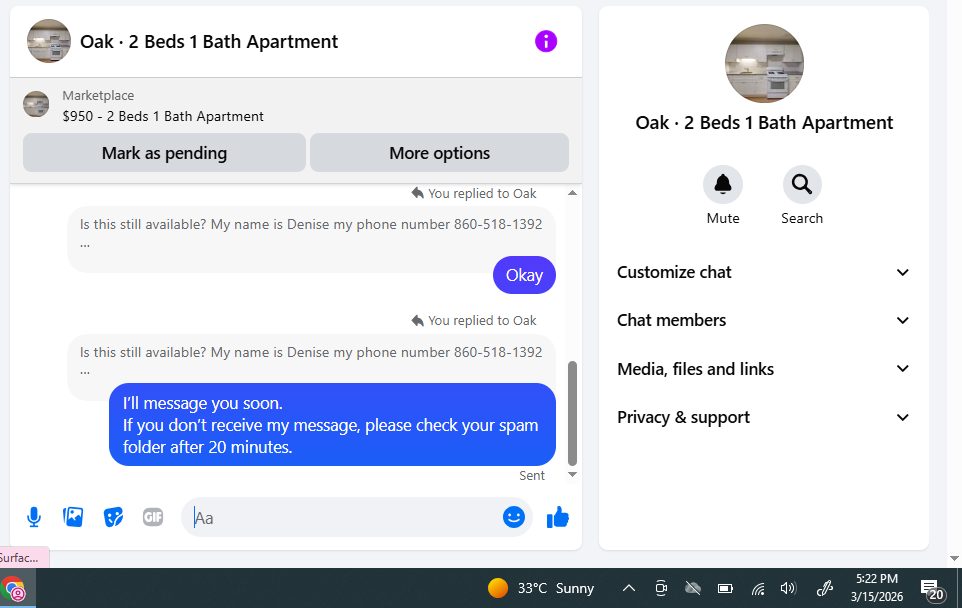This screenshot has height=608, width=962.
Task: Open notification center with 20 badge
Action: click(932, 590)
